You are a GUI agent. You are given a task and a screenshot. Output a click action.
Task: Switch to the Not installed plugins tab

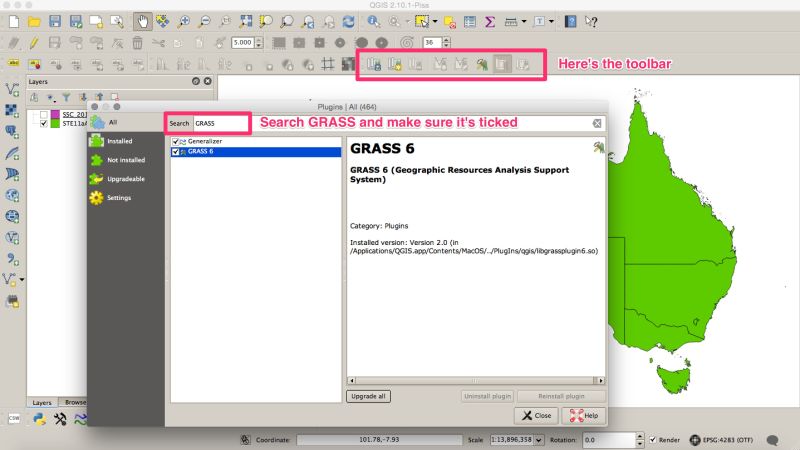(x=126, y=160)
